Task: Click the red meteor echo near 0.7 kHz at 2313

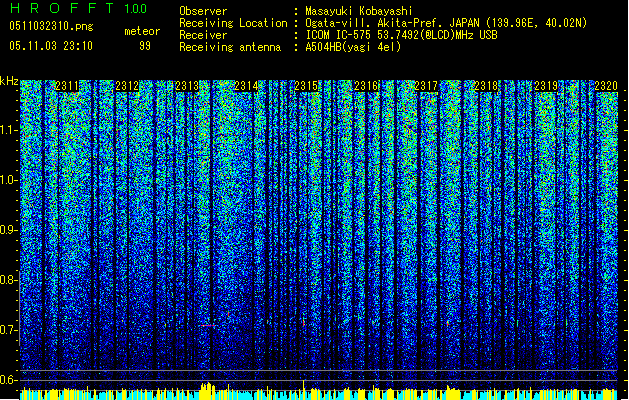Action: pos(209,325)
